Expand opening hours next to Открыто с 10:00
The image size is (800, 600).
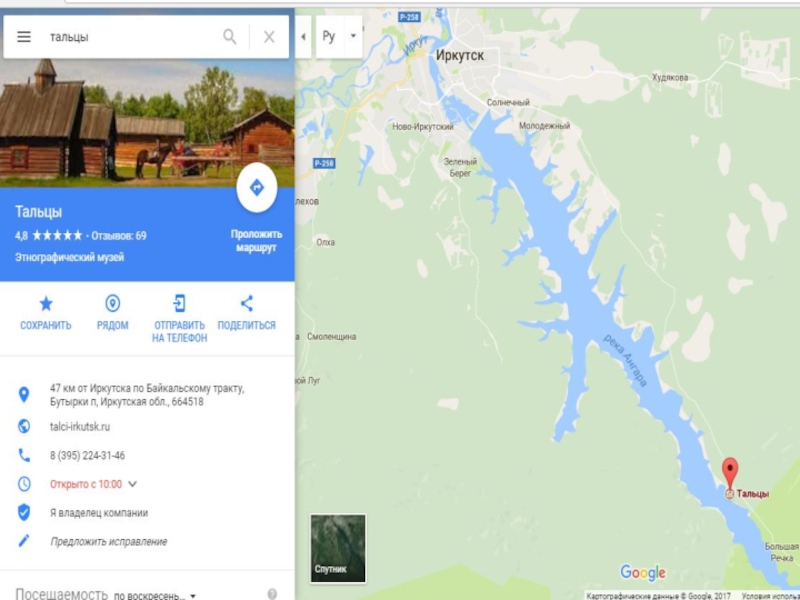tap(132, 484)
